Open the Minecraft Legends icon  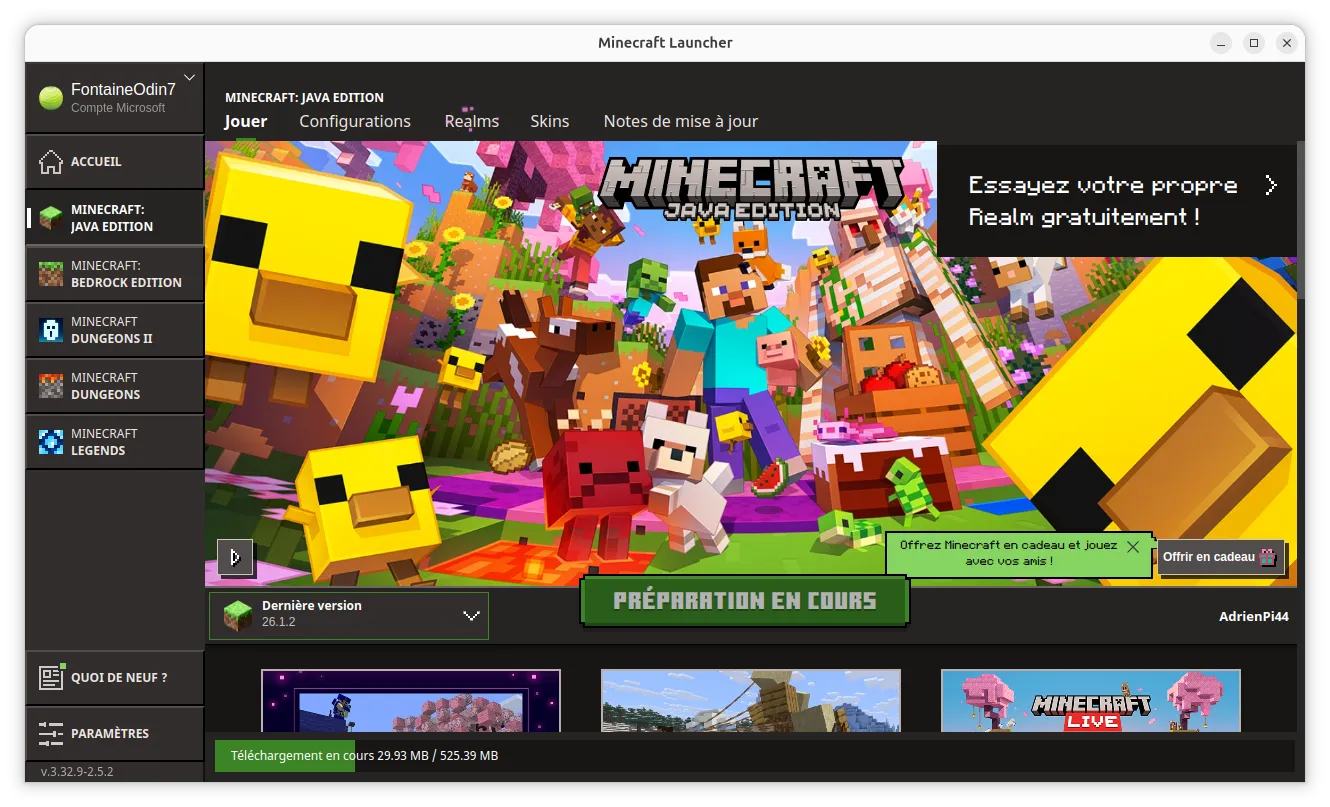click(51, 442)
